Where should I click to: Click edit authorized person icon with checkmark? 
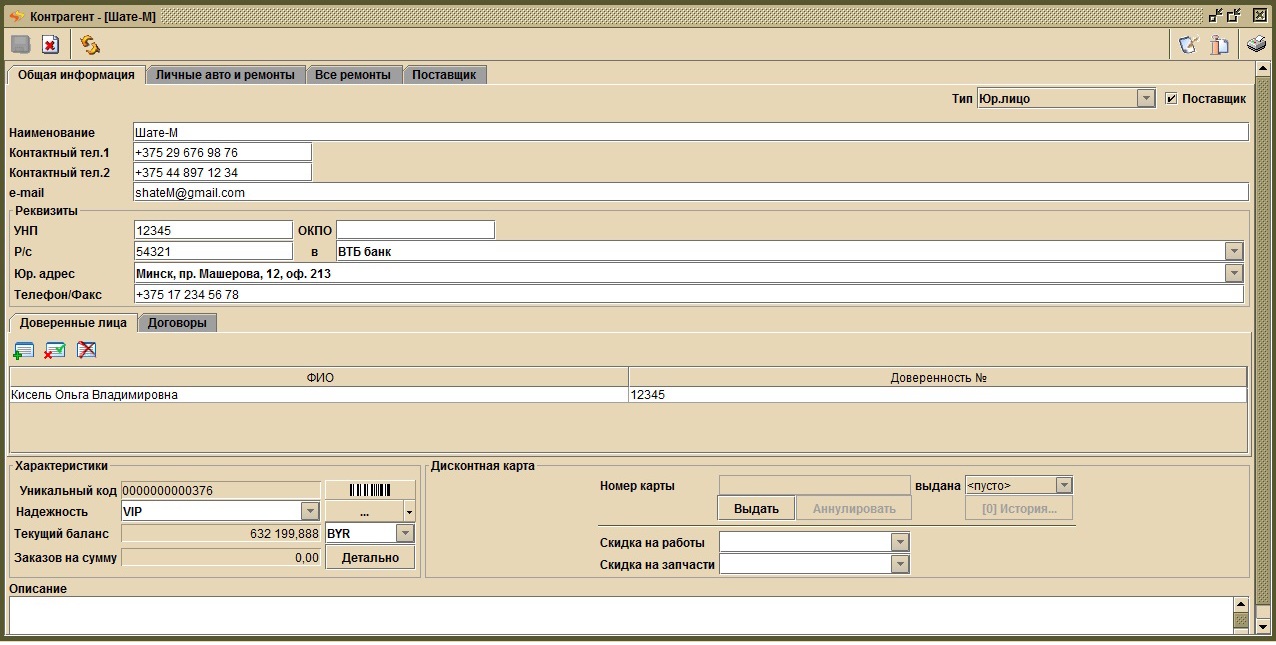click(x=55, y=350)
